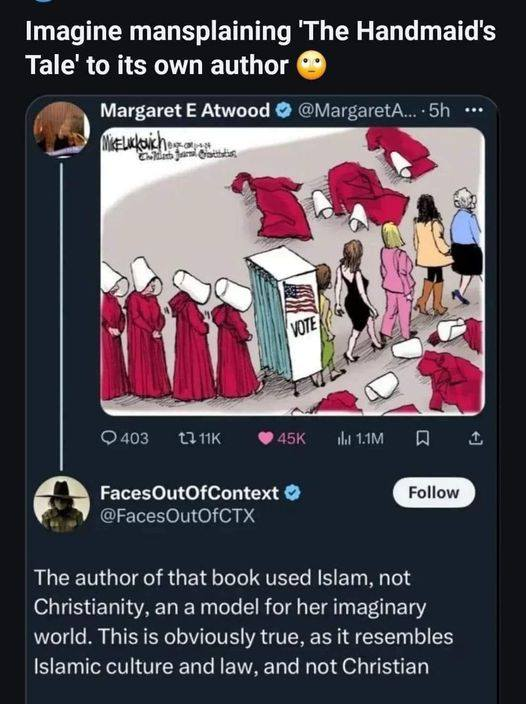Click Margaret Atwood's verified badge
This screenshot has width=526, height=704.
coord(282,110)
